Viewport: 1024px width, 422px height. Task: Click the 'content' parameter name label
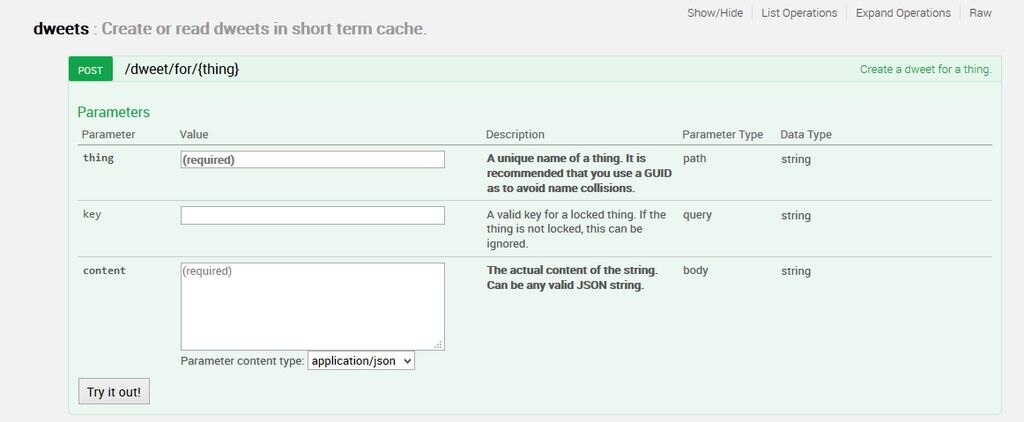click(x=104, y=270)
